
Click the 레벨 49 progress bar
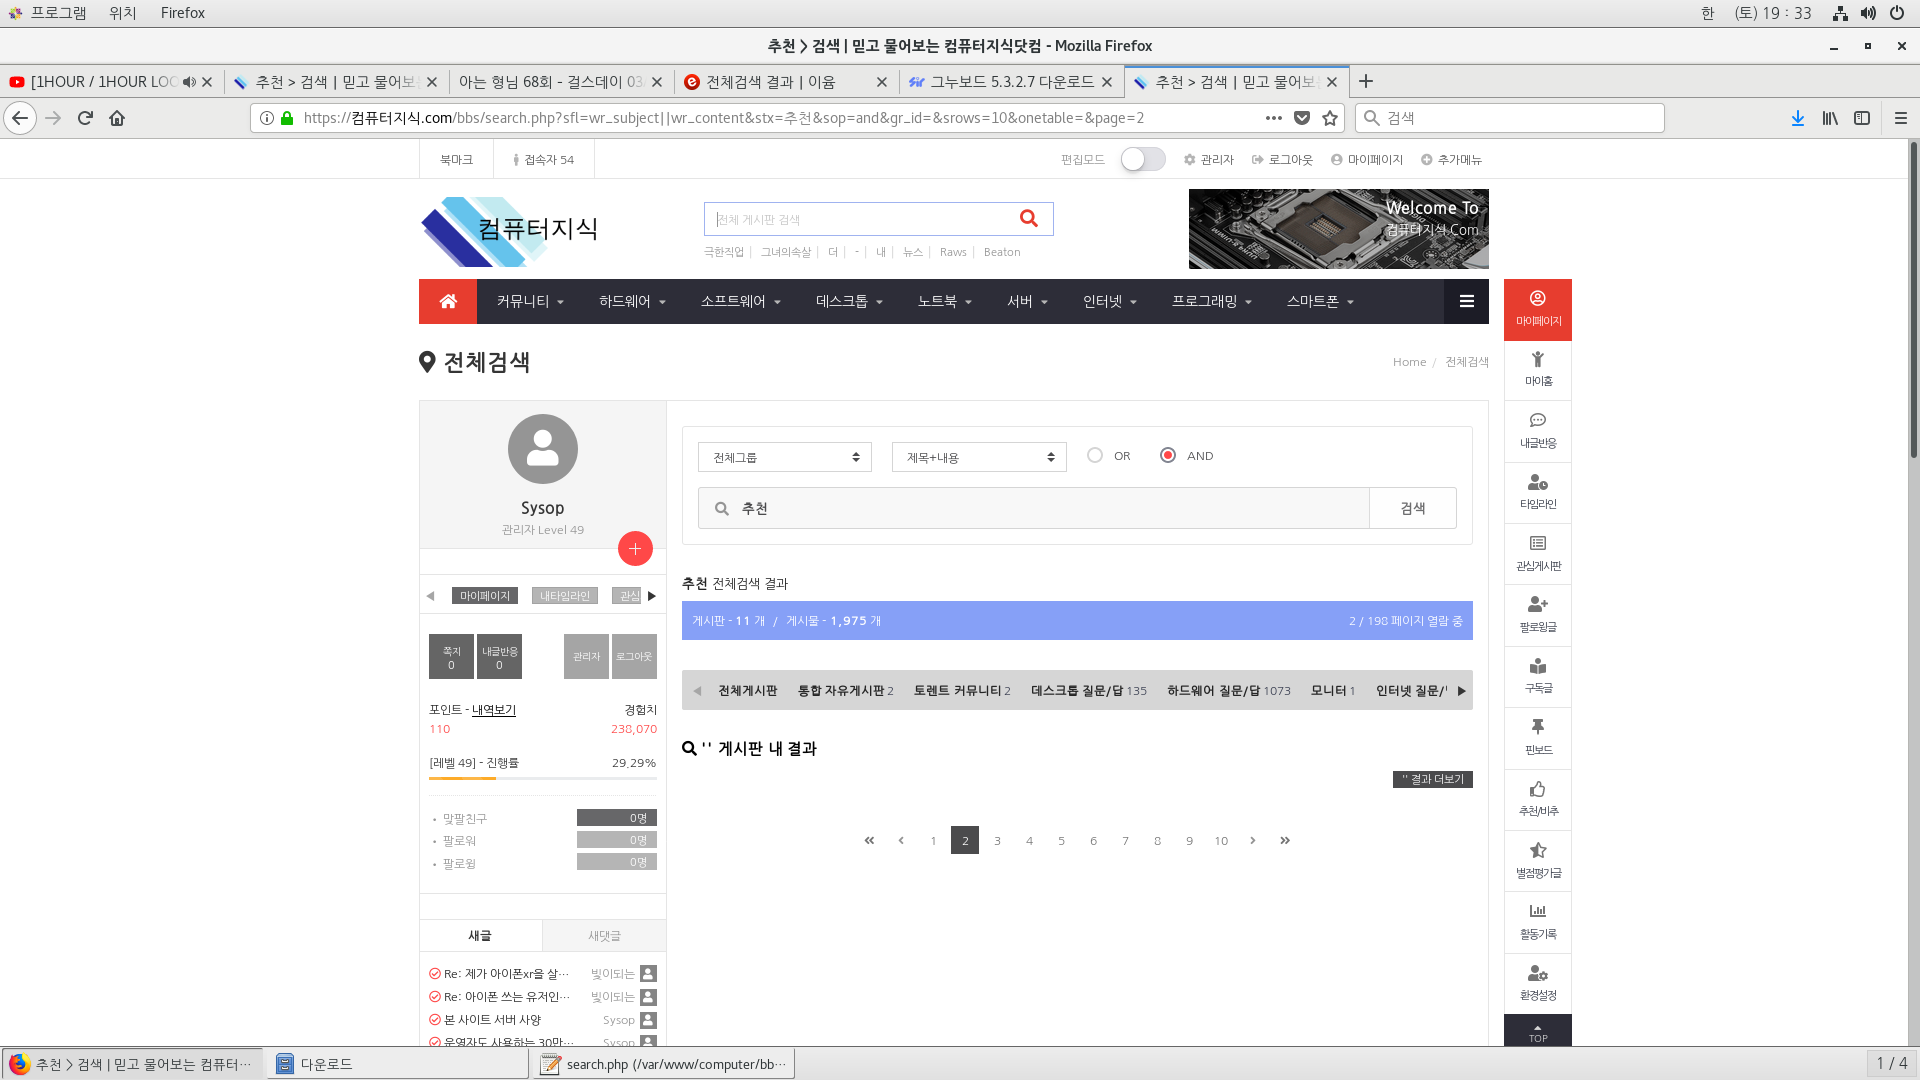tap(543, 778)
